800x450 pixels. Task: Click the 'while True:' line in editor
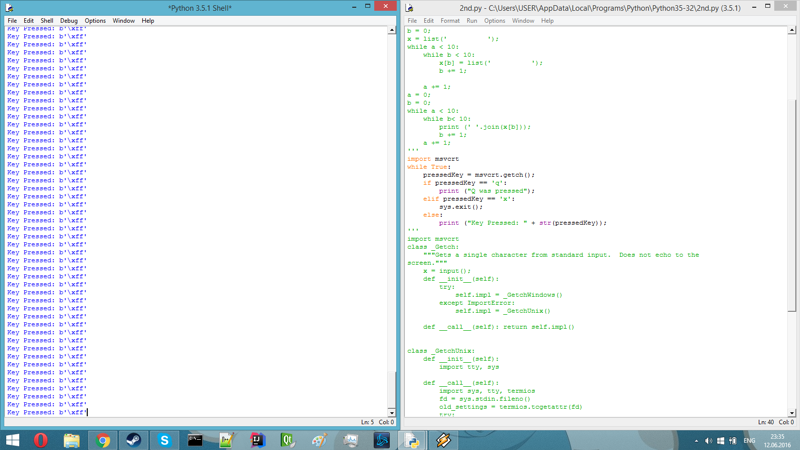click(429, 167)
